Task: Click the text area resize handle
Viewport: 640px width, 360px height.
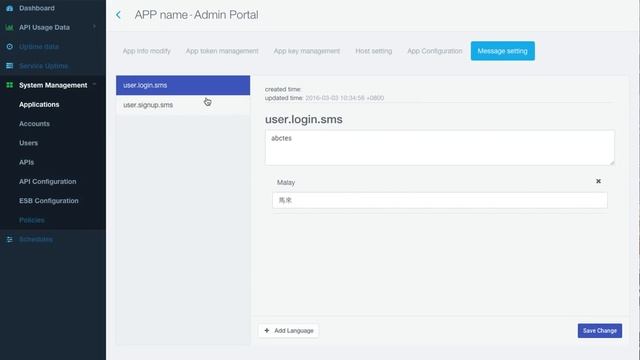Action: 612,162
